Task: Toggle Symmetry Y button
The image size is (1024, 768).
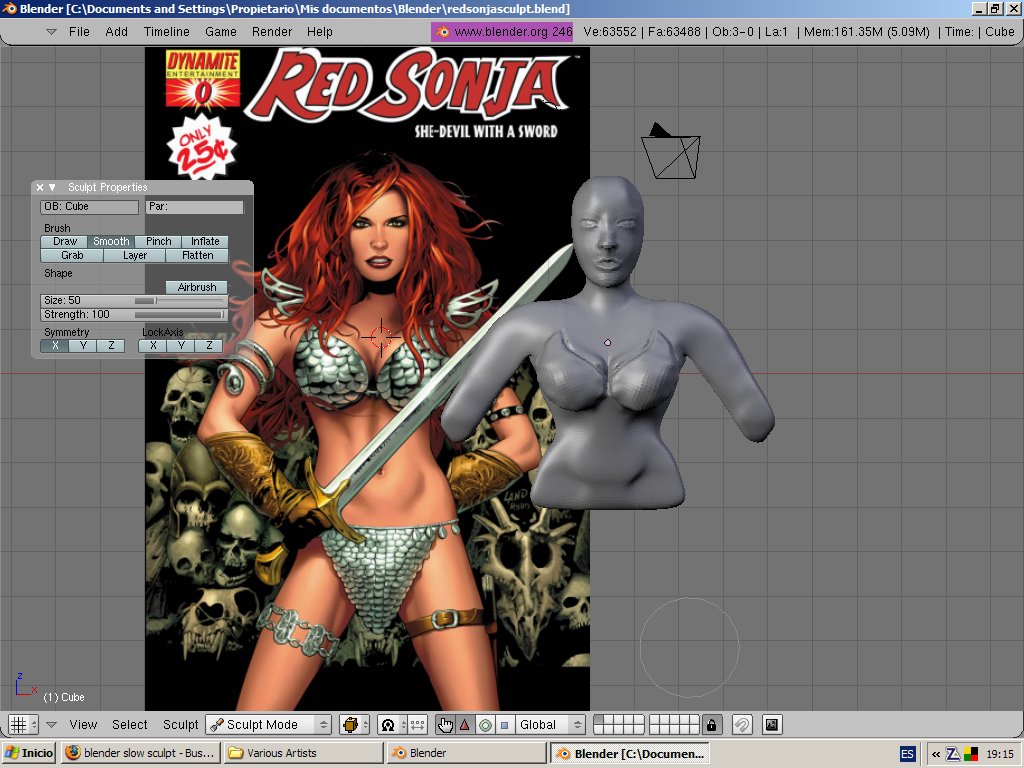Action: coord(83,346)
